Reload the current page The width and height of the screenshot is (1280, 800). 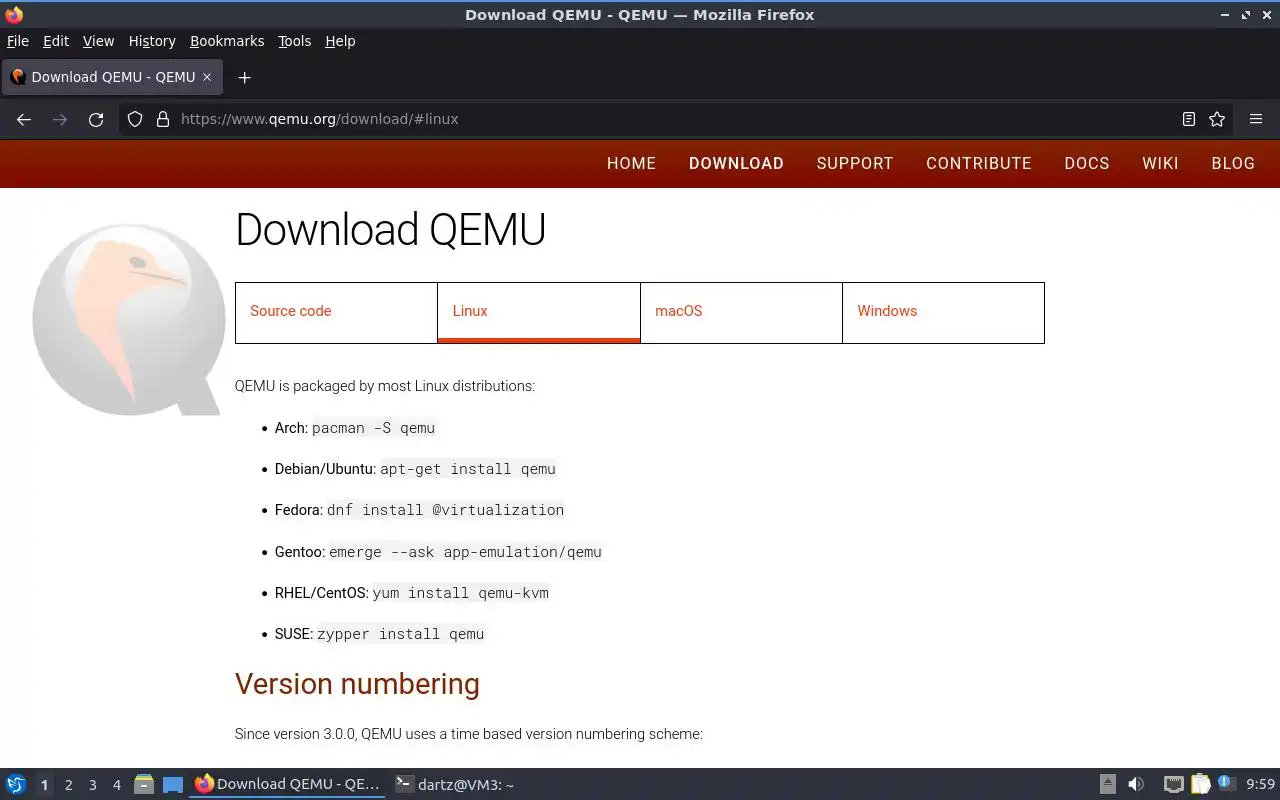point(96,119)
